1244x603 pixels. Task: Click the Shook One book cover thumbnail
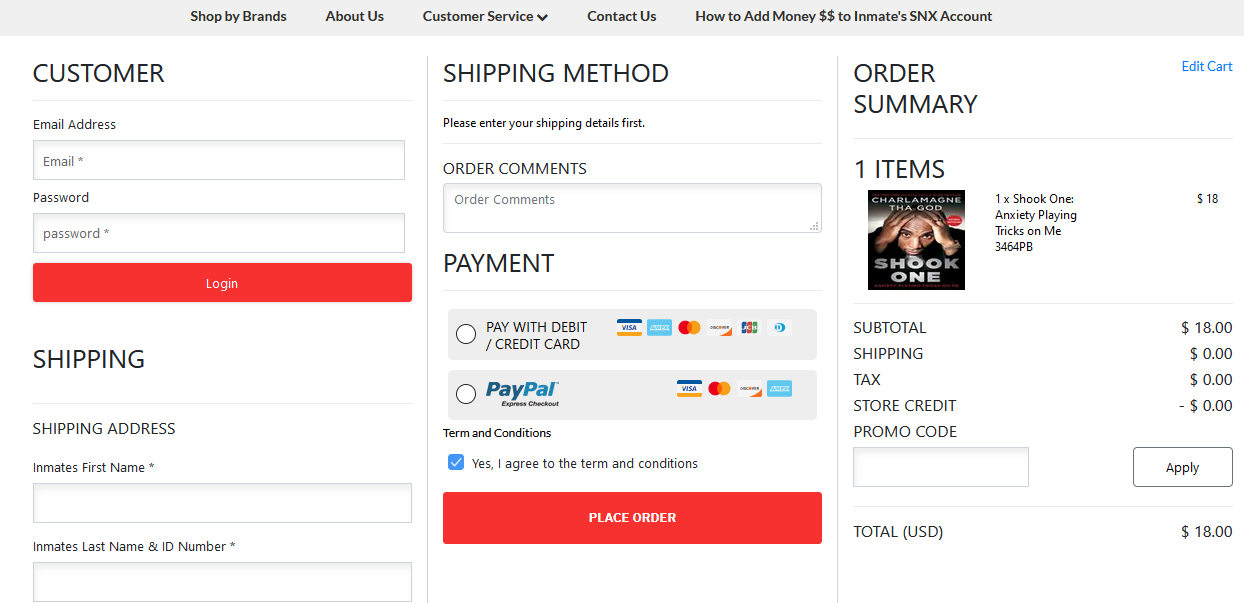pos(916,240)
